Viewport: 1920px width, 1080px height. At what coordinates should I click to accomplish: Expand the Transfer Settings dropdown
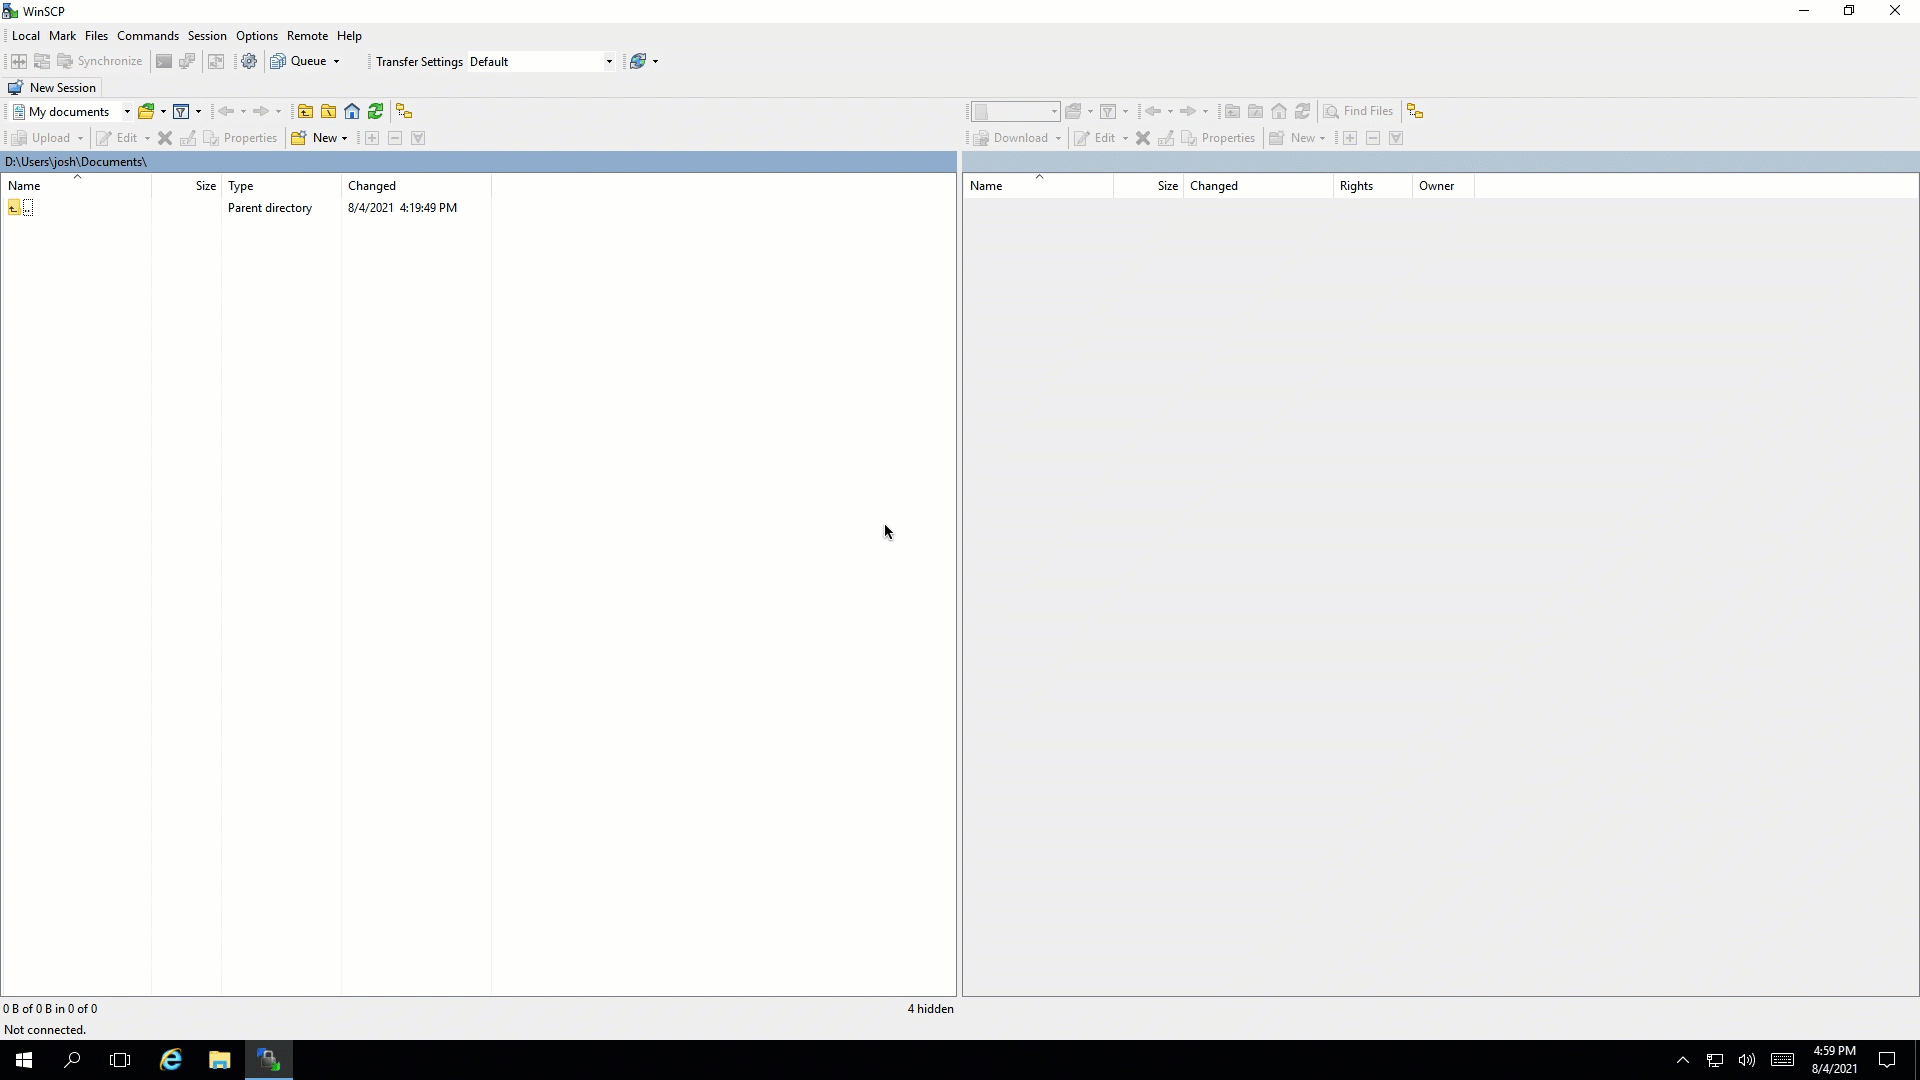607,62
